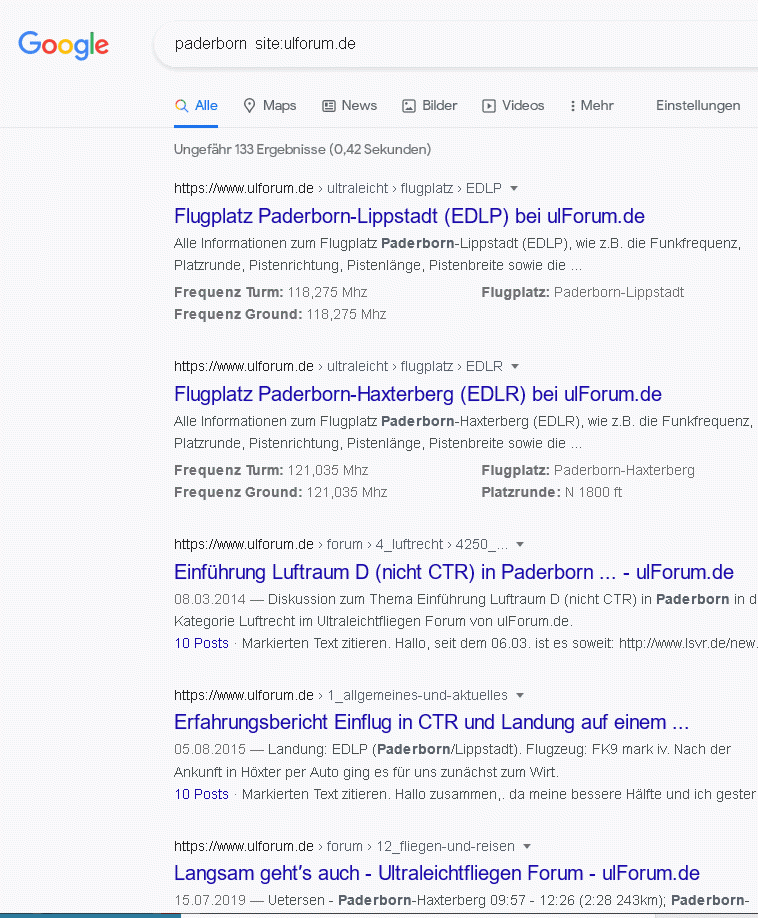Expand the arrow next to 12_fliegen-und-reisen URL
This screenshot has width=758, height=918.
point(527,847)
